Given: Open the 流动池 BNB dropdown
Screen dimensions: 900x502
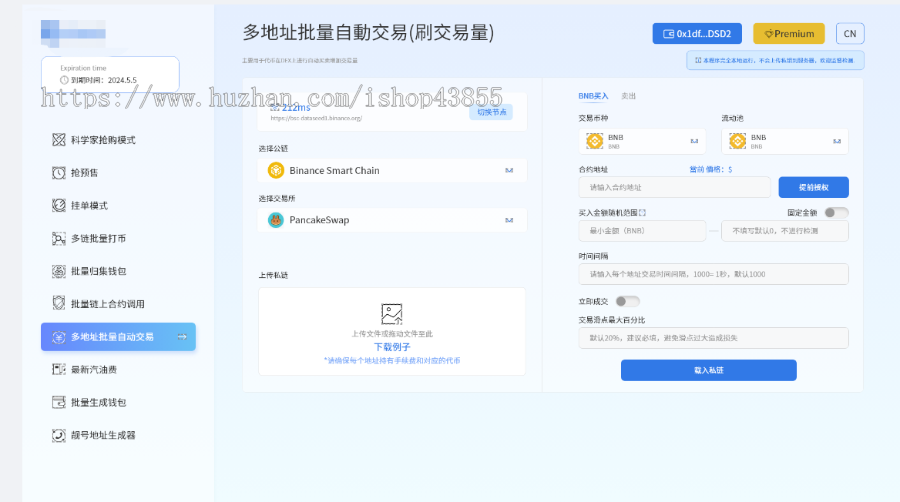Looking at the screenshot, I should click(x=785, y=141).
